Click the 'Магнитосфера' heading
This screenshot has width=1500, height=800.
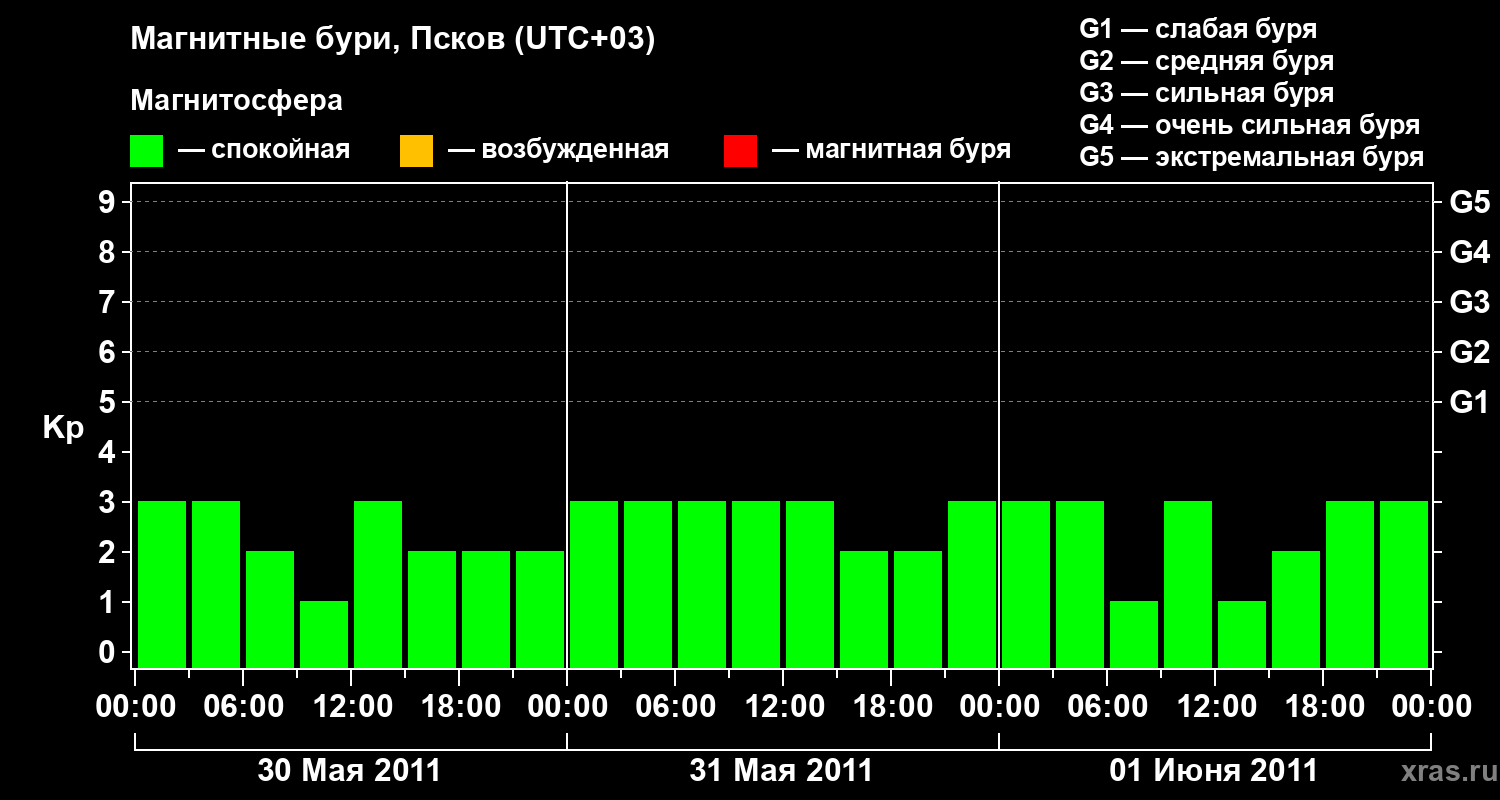236,101
